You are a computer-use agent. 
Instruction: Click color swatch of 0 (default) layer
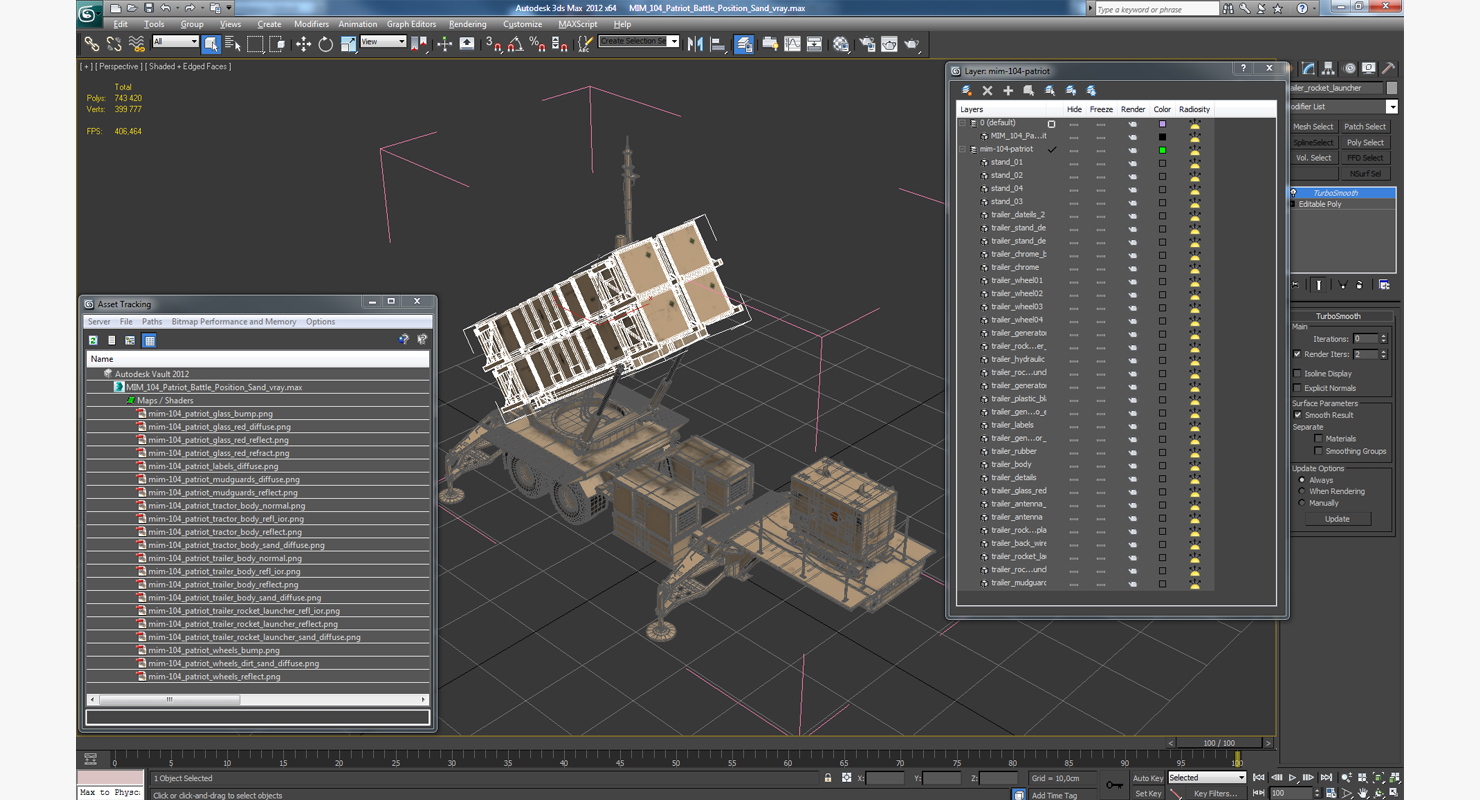pos(1162,123)
